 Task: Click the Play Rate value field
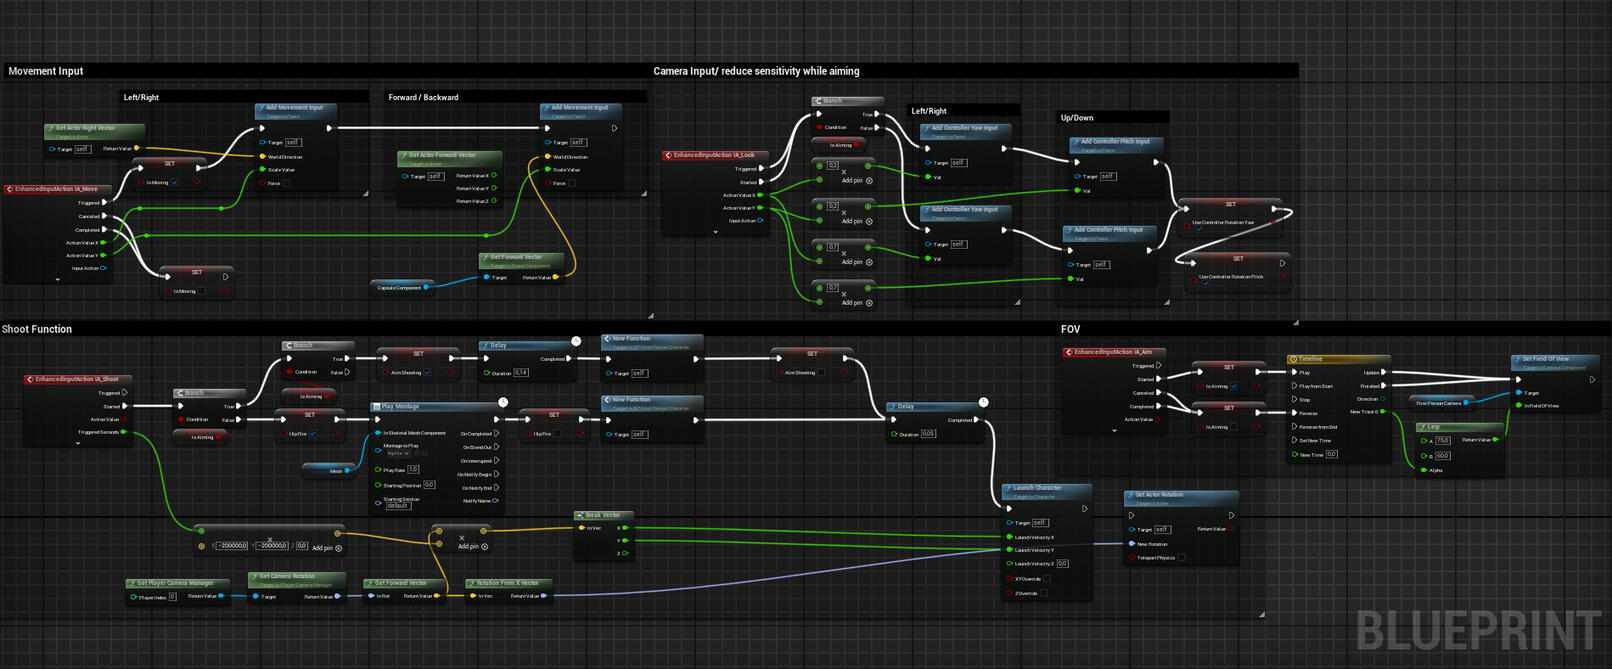(x=413, y=469)
